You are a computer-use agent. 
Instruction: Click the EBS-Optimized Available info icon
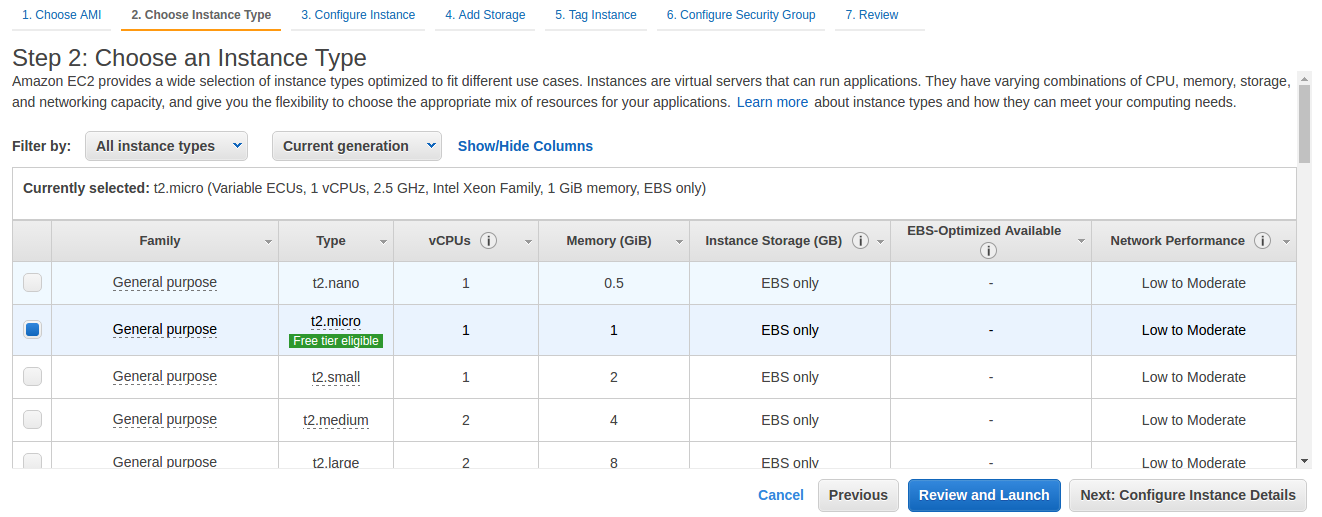(x=989, y=251)
